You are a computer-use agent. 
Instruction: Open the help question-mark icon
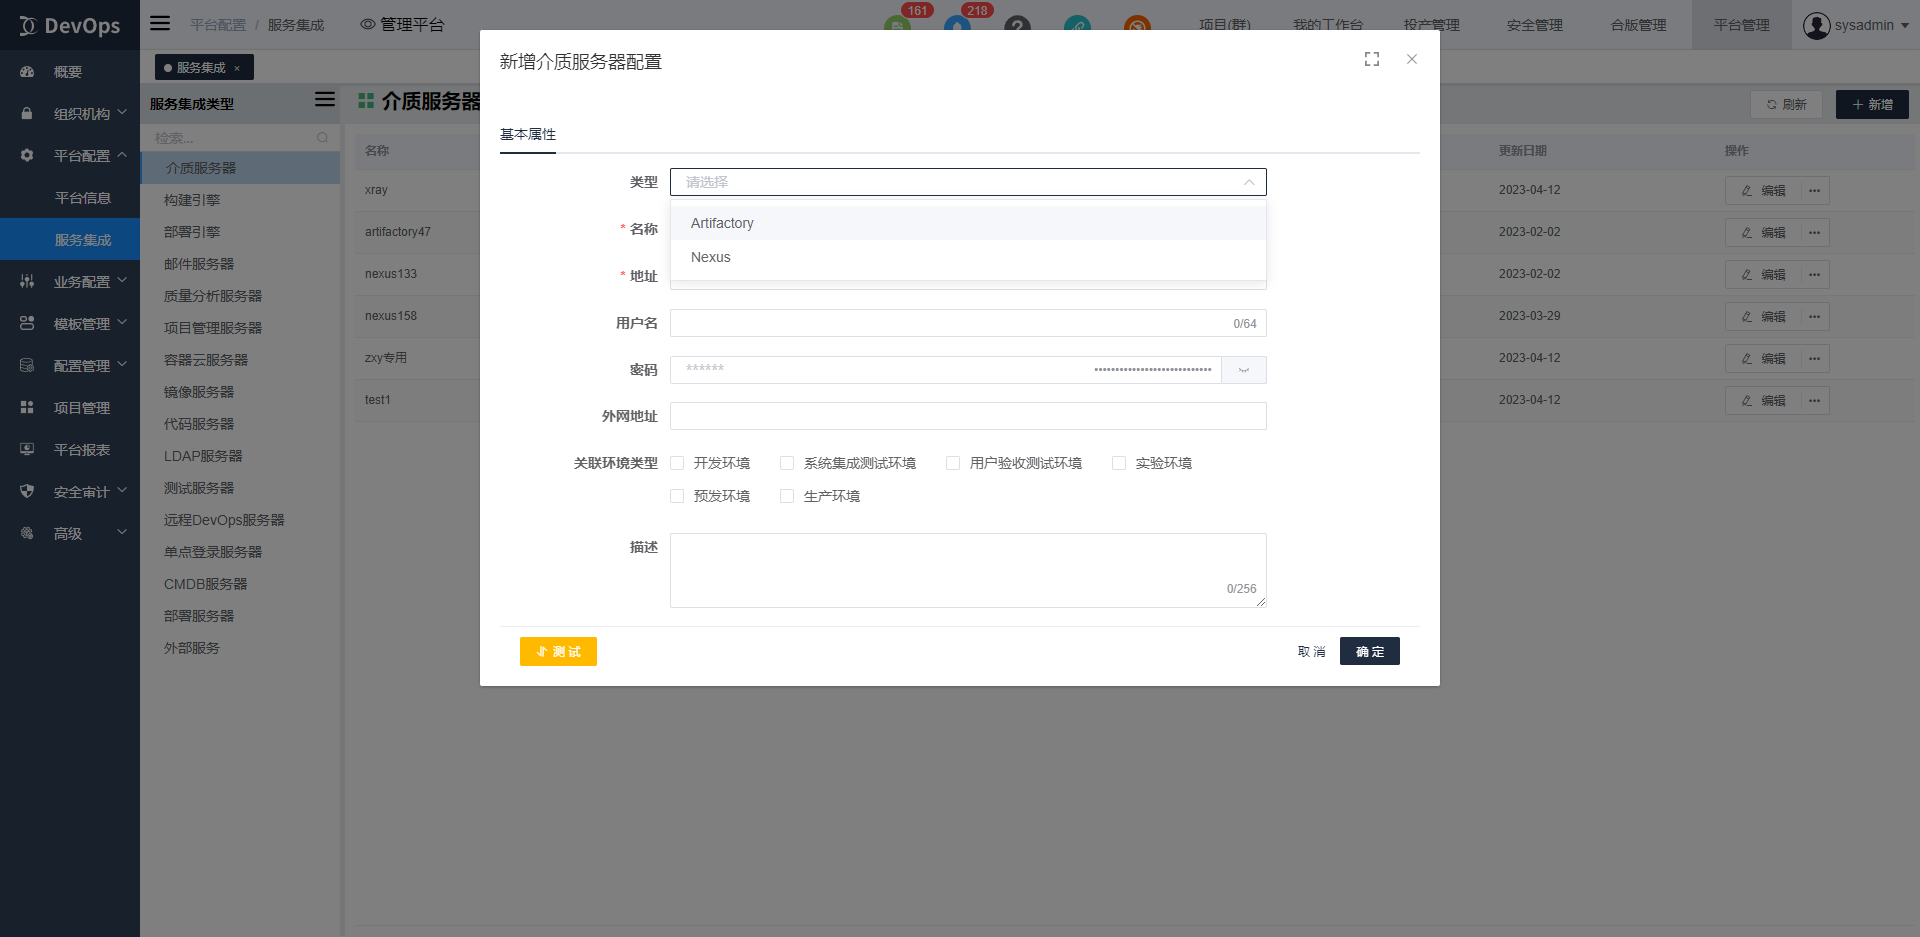(1017, 26)
